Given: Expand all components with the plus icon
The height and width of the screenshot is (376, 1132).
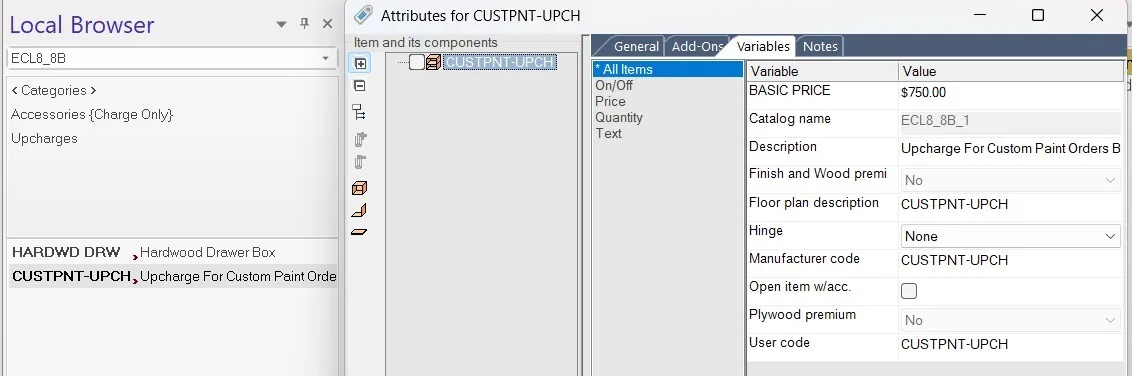Looking at the screenshot, I should 360,64.
